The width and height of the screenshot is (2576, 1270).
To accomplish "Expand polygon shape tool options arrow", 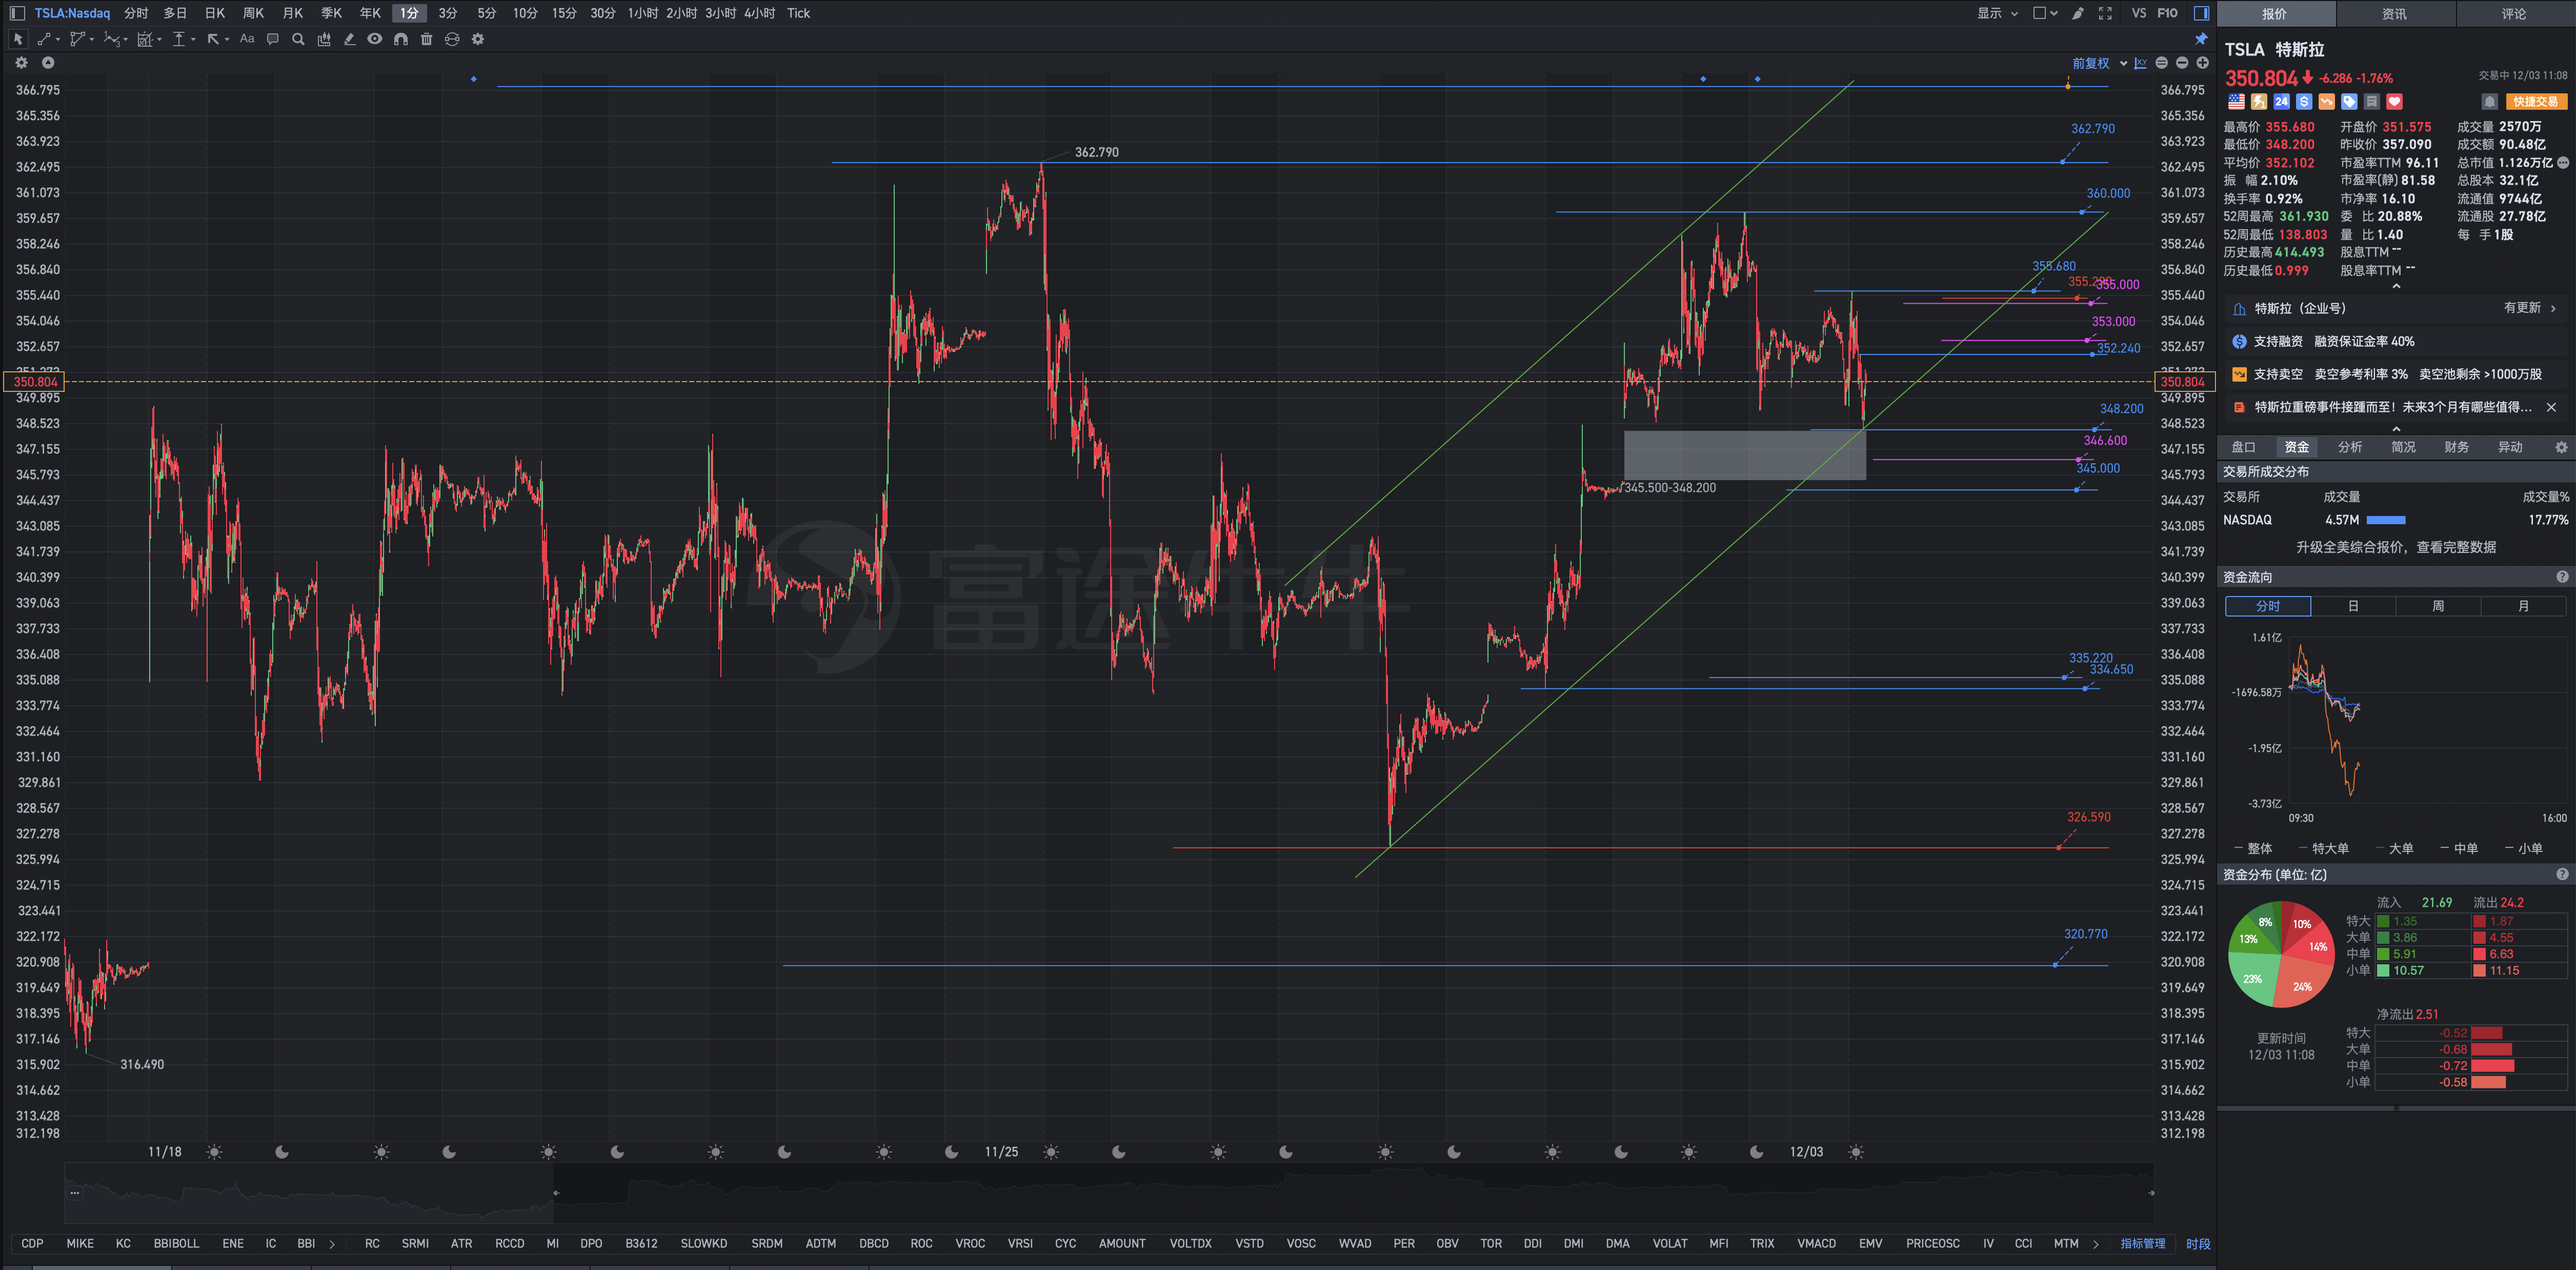I will coord(92,40).
